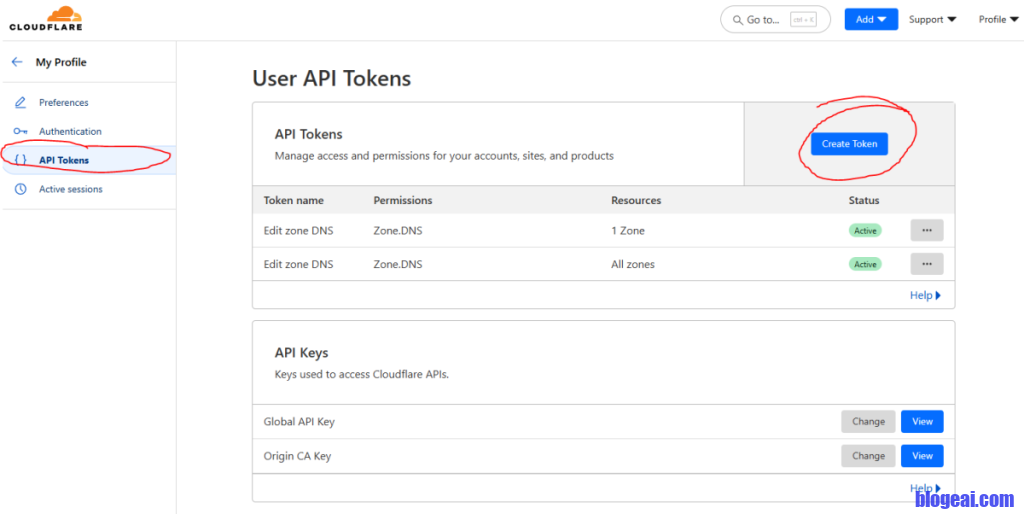
Task: Click the Active status badge for All zones token
Action: click(865, 264)
